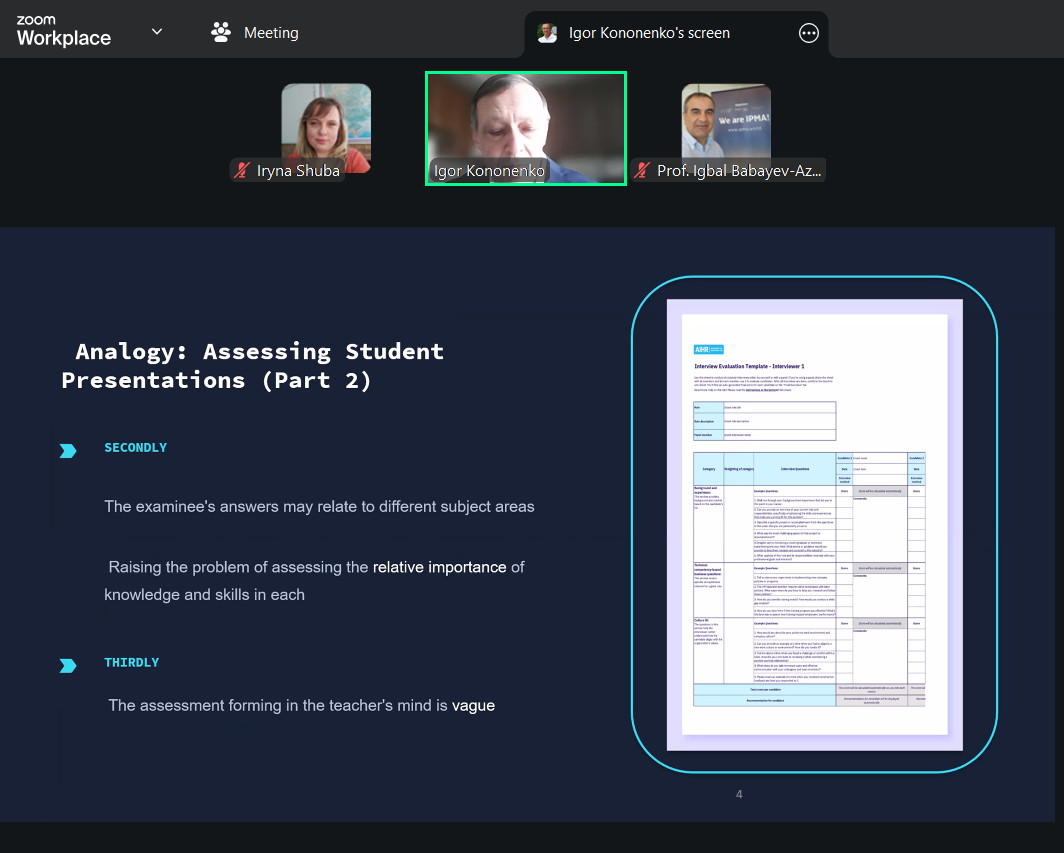
Task: Click Prof. Igbal Babayev's muted microphone icon
Action: [x=642, y=171]
